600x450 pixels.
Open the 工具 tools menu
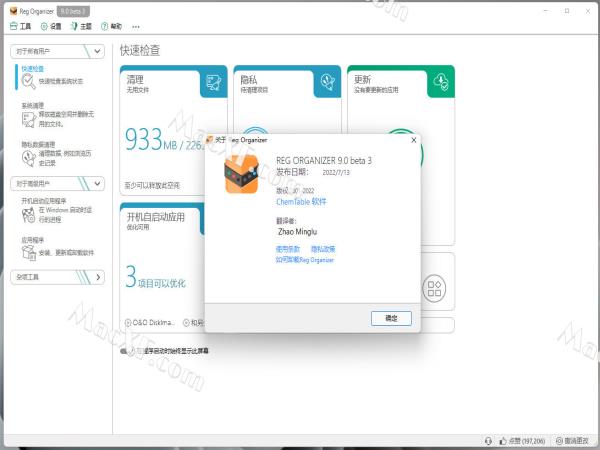tap(20, 26)
